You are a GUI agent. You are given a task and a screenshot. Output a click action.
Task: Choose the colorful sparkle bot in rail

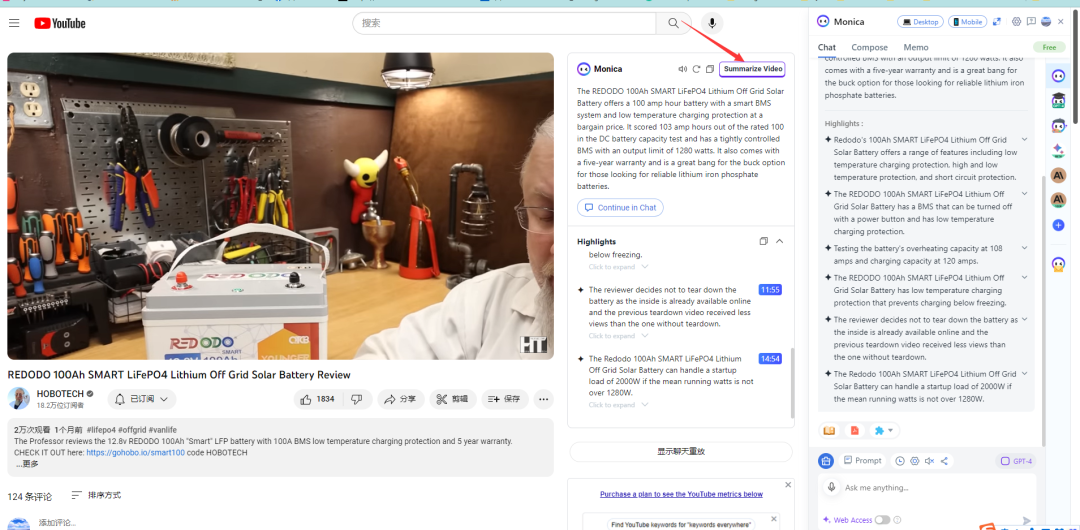tap(1059, 150)
